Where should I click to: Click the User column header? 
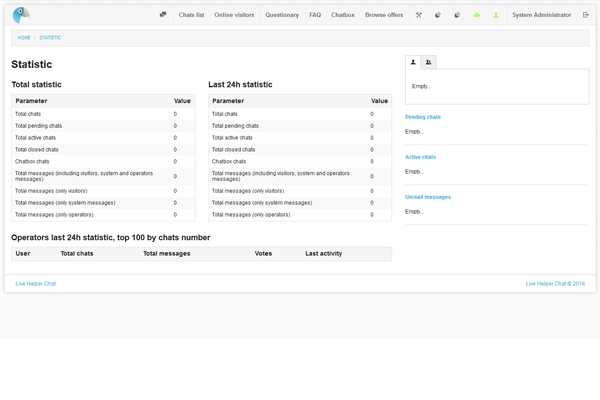[x=23, y=254]
